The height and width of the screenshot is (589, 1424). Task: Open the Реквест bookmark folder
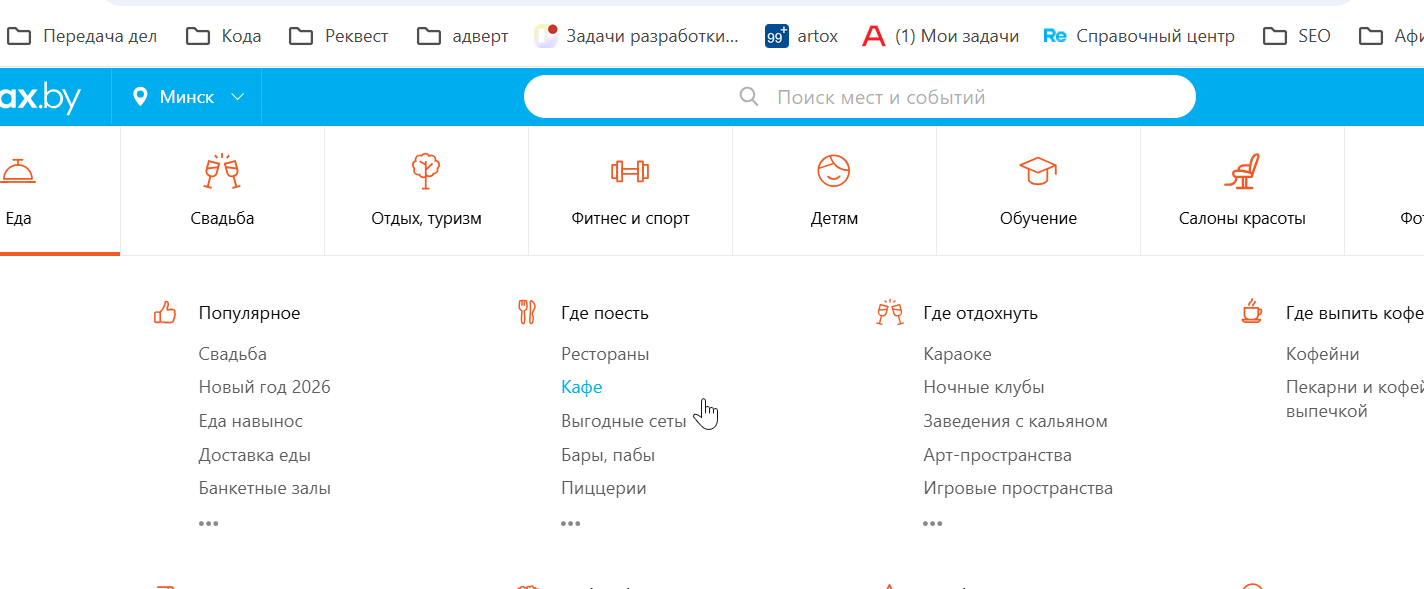click(339, 36)
